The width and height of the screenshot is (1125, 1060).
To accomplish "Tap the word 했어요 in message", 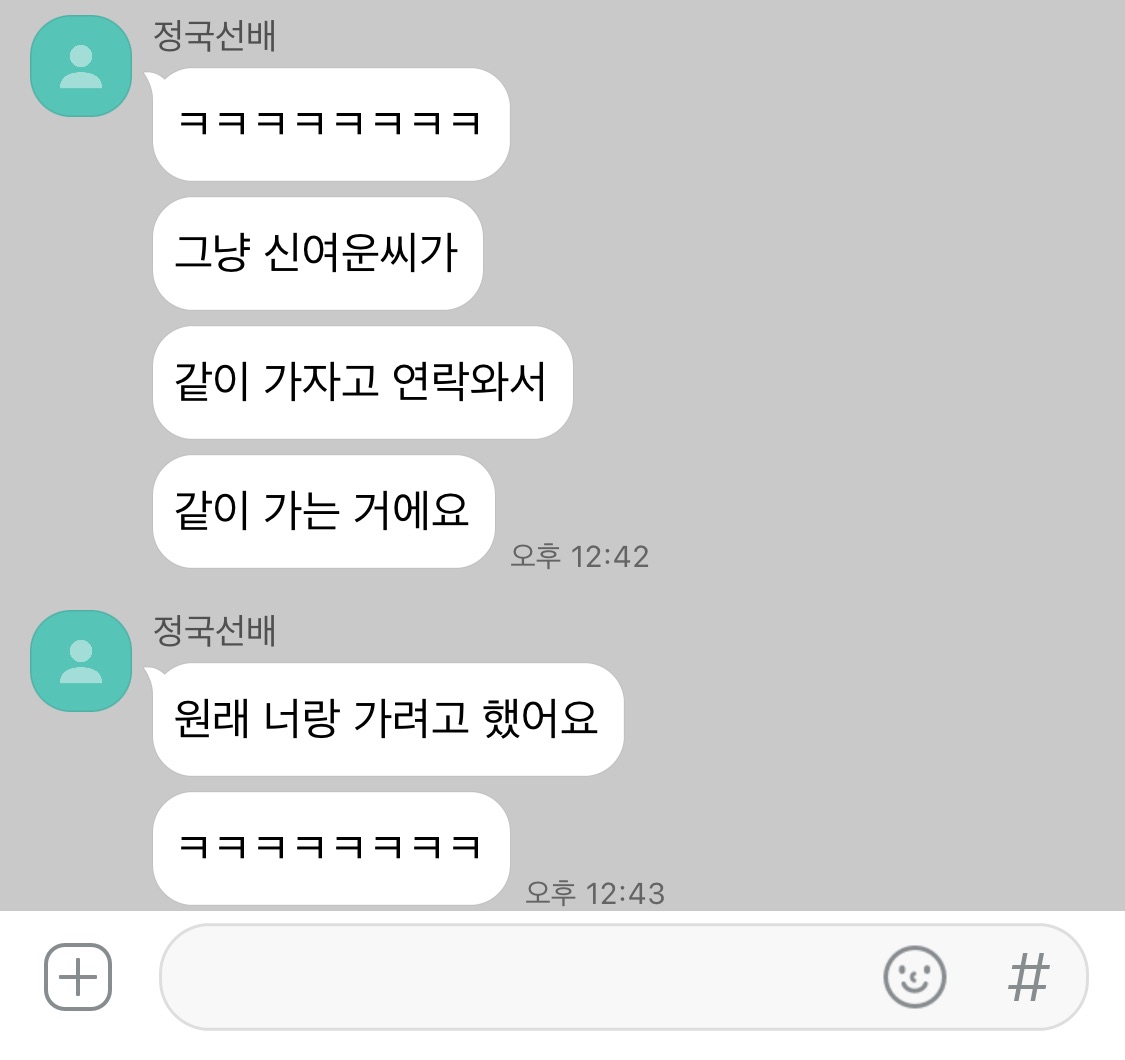I will tap(540, 718).
